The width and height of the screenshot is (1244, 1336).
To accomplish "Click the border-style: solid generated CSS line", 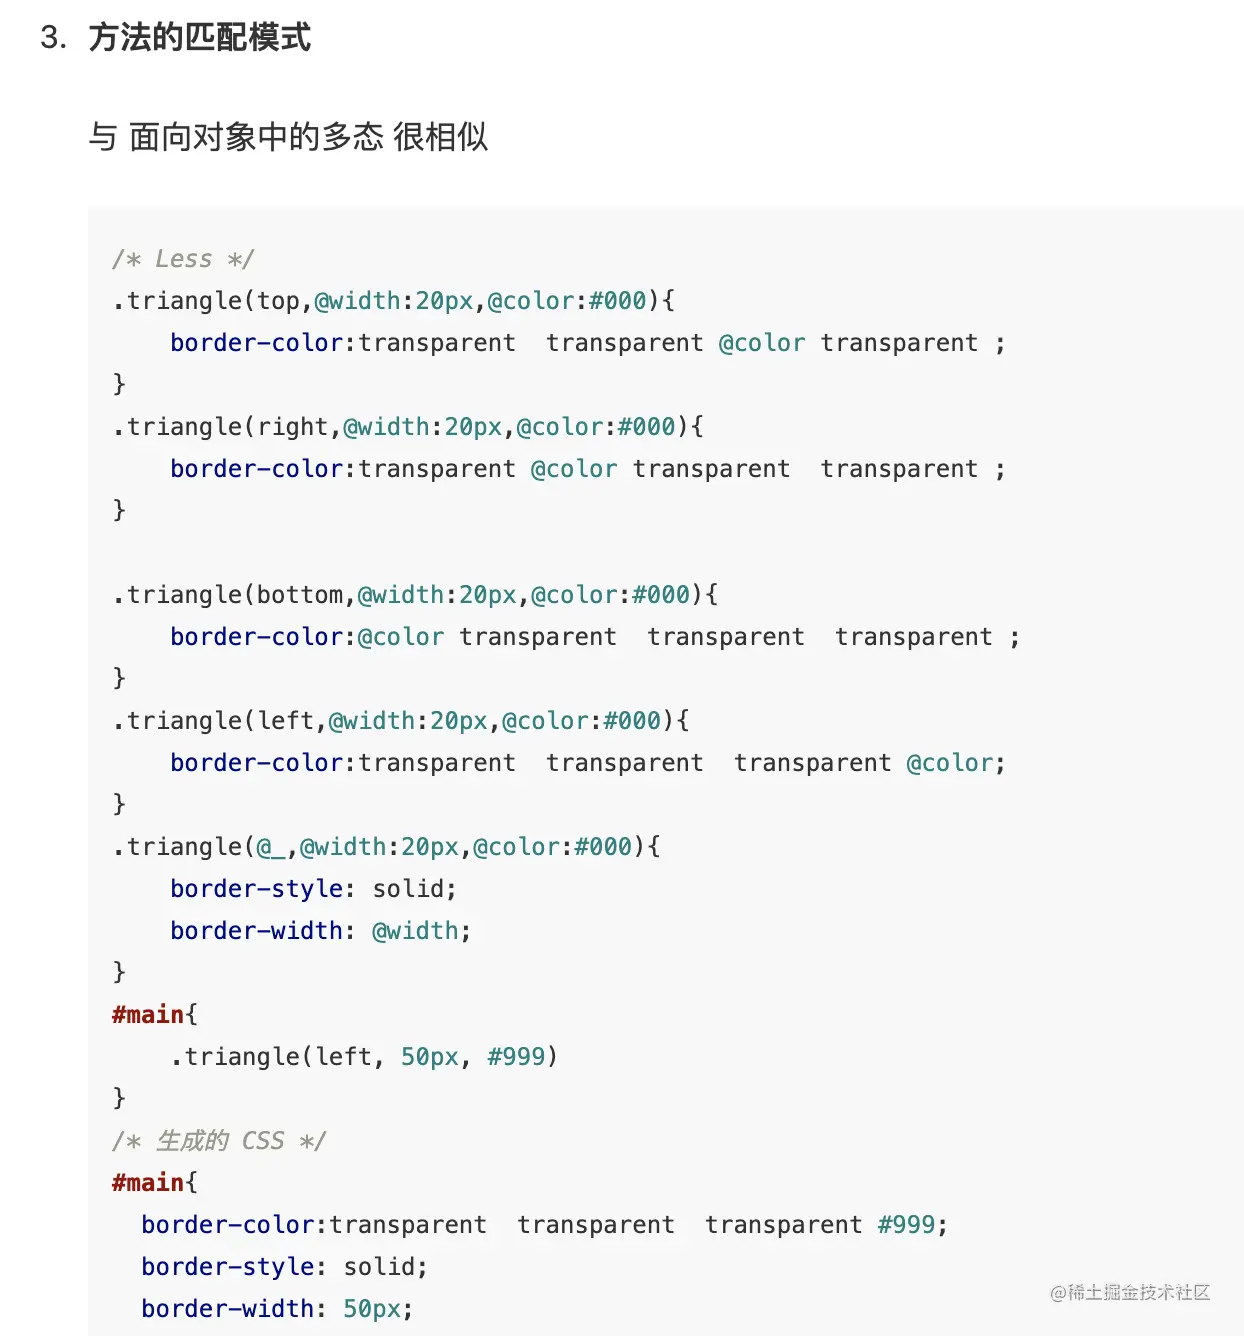I will 284,1267.
